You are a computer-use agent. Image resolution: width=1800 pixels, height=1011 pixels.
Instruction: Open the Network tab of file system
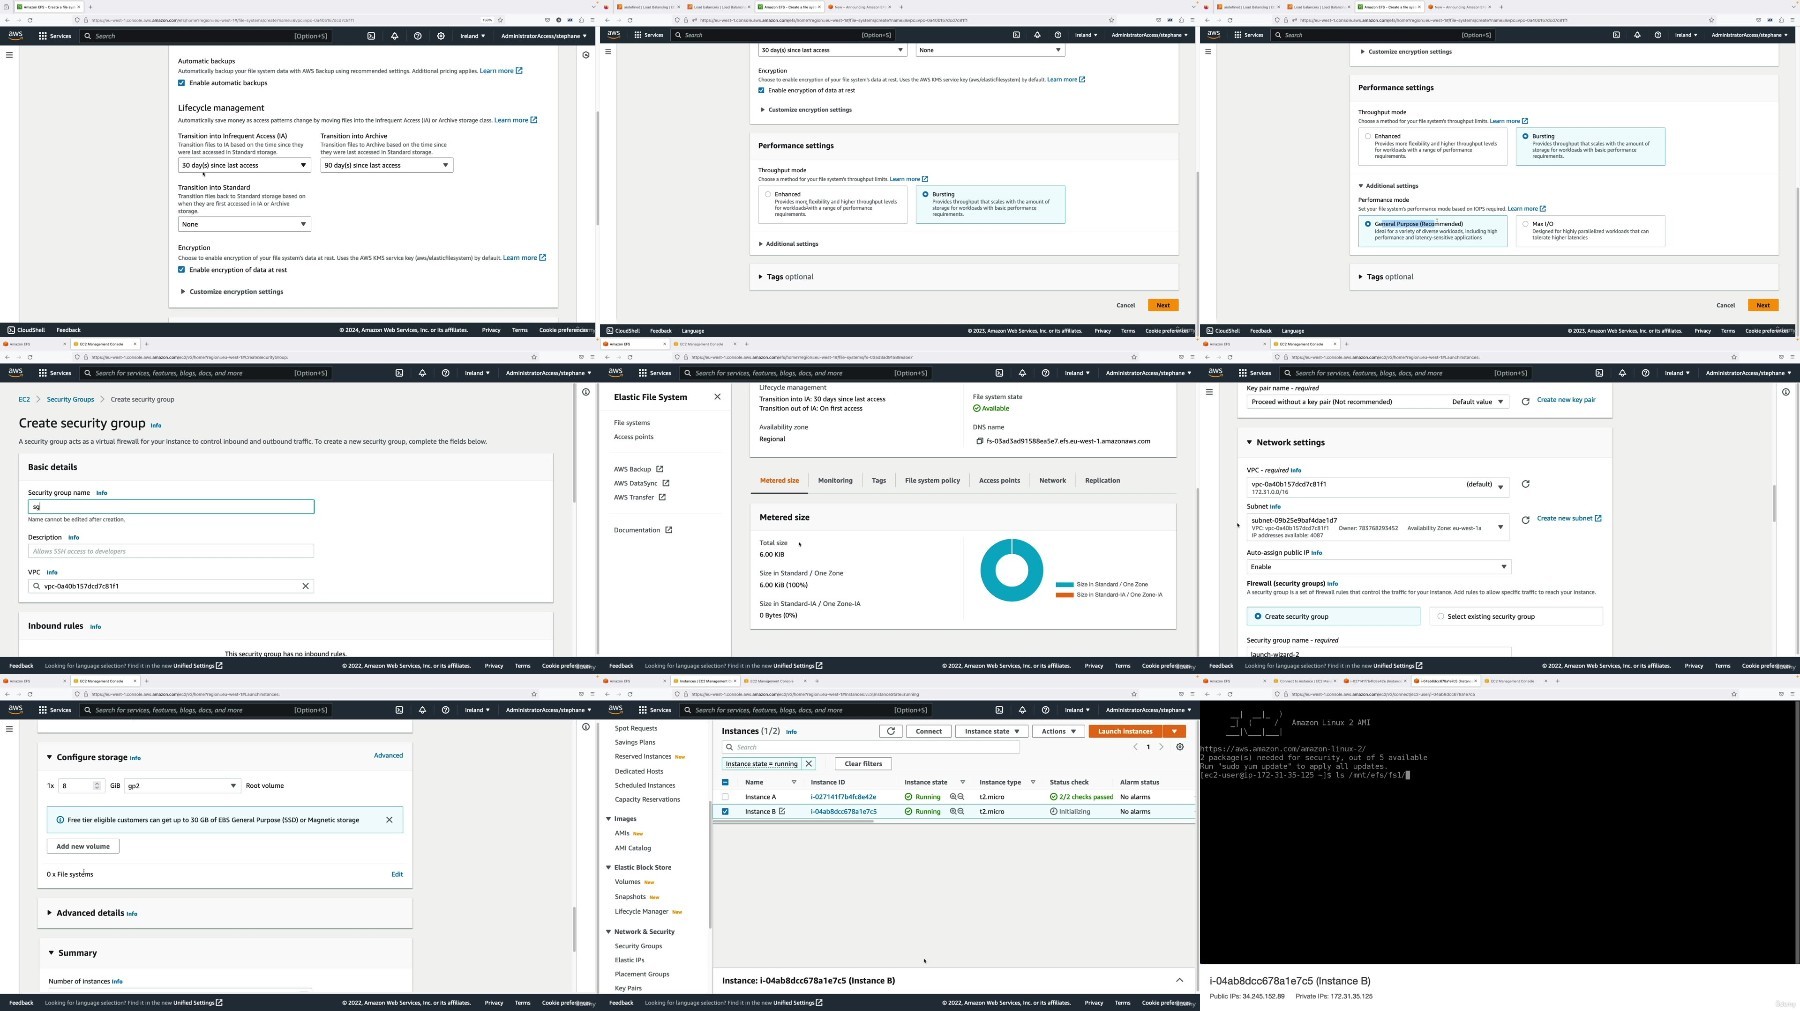1052,481
